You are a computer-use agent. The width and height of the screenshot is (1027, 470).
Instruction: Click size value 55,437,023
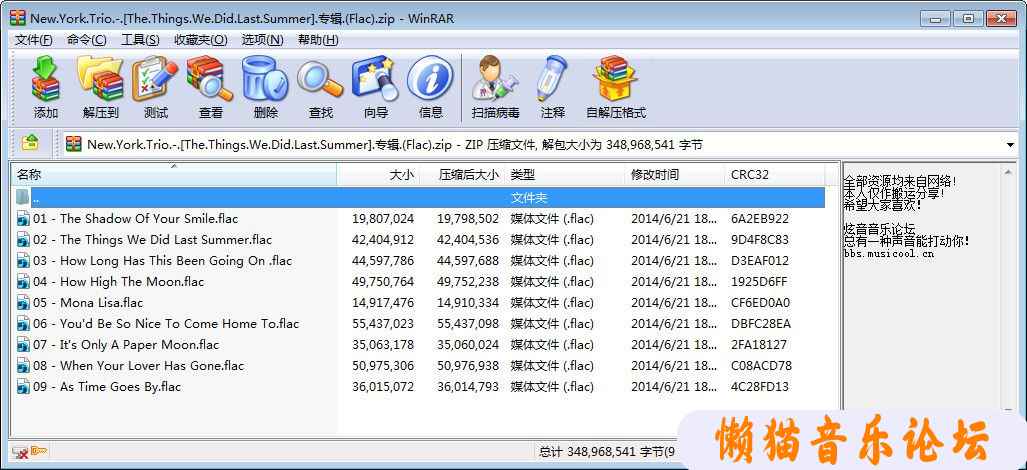coord(383,323)
